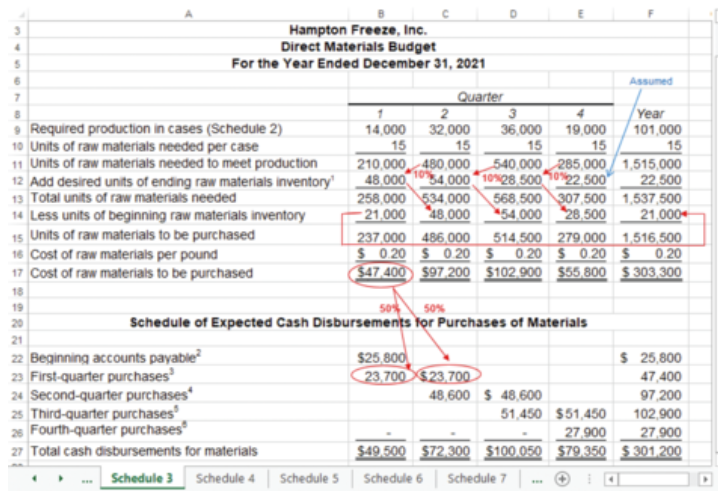Click the active Schedule 3 tab
Viewport: 718px width, 493px height.
pyautogui.click(x=142, y=479)
